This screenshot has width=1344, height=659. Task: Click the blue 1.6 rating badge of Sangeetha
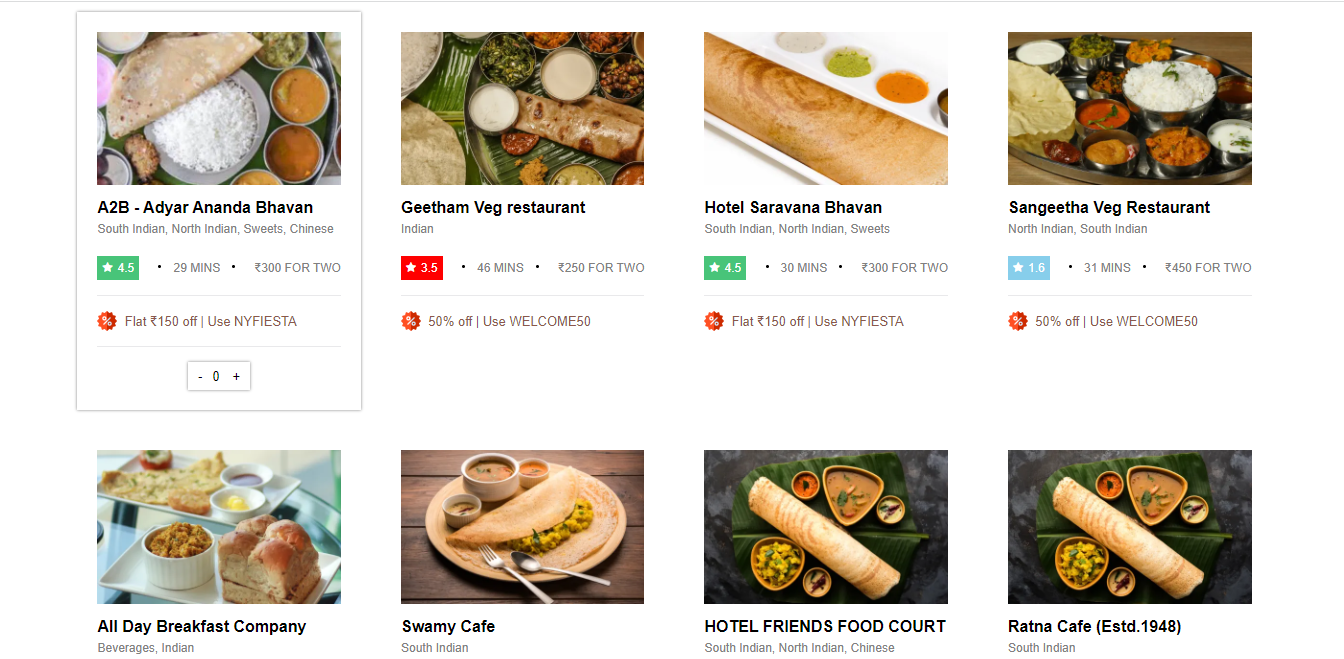pyautogui.click(x=1029, y=268)
